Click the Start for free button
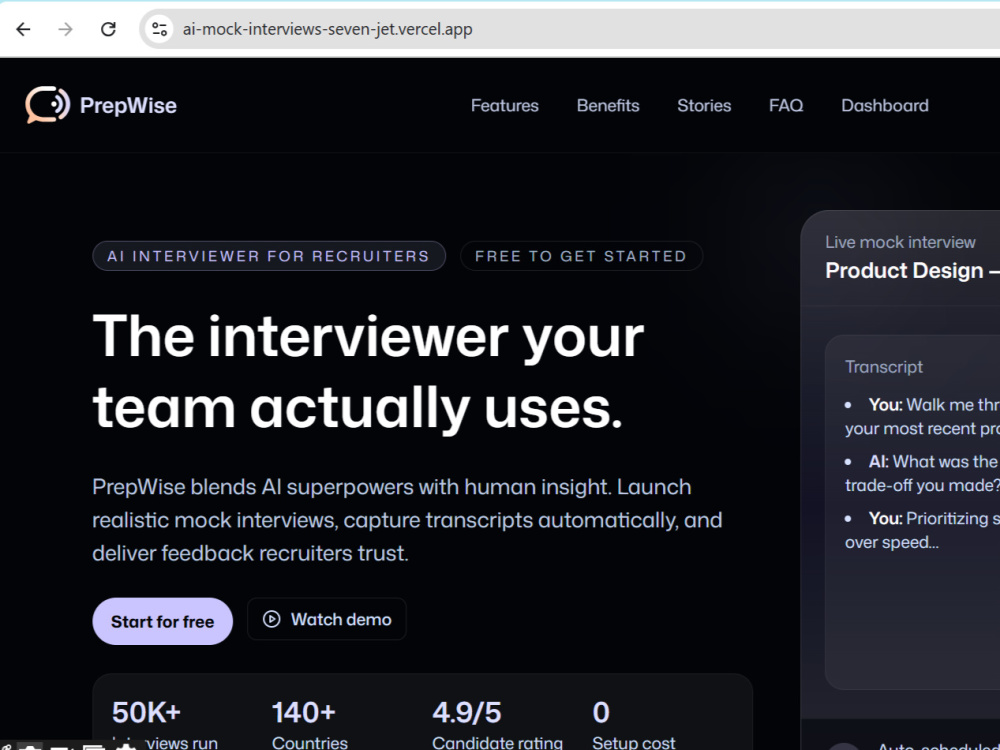 pos(163,621)
